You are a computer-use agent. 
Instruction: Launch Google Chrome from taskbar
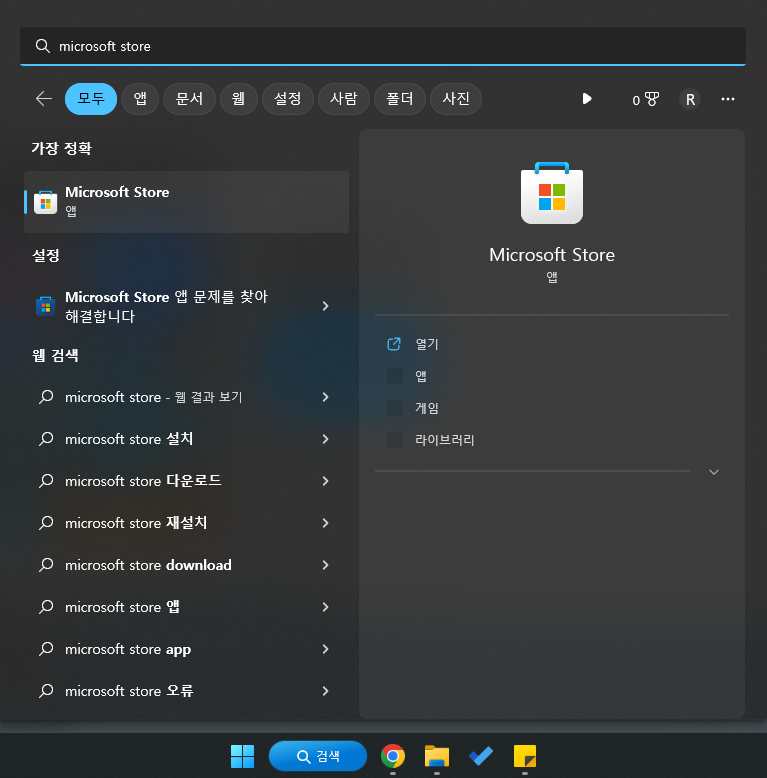[392, 756]
